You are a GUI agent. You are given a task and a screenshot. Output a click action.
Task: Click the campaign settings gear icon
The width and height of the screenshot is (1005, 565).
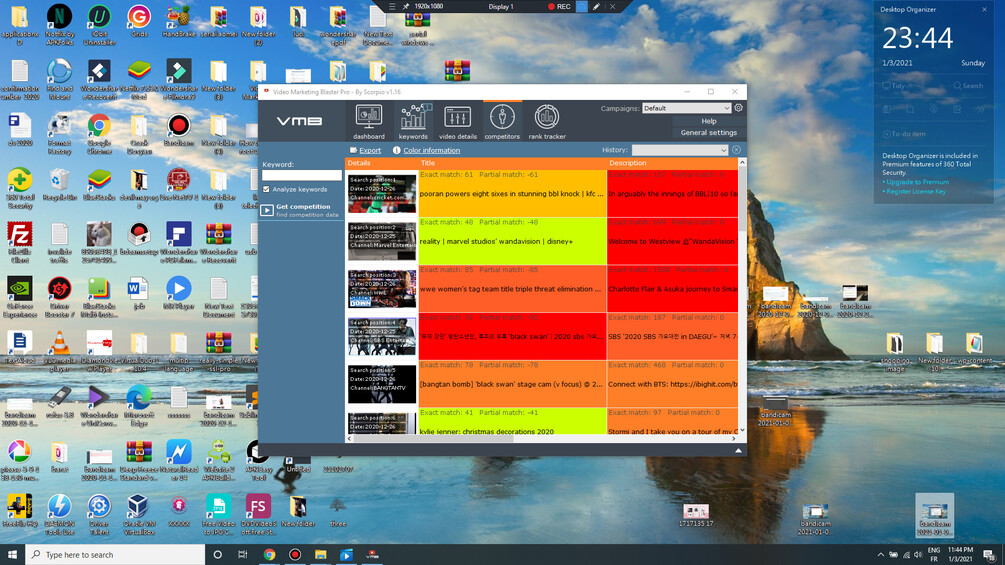[x=738, y=108]
